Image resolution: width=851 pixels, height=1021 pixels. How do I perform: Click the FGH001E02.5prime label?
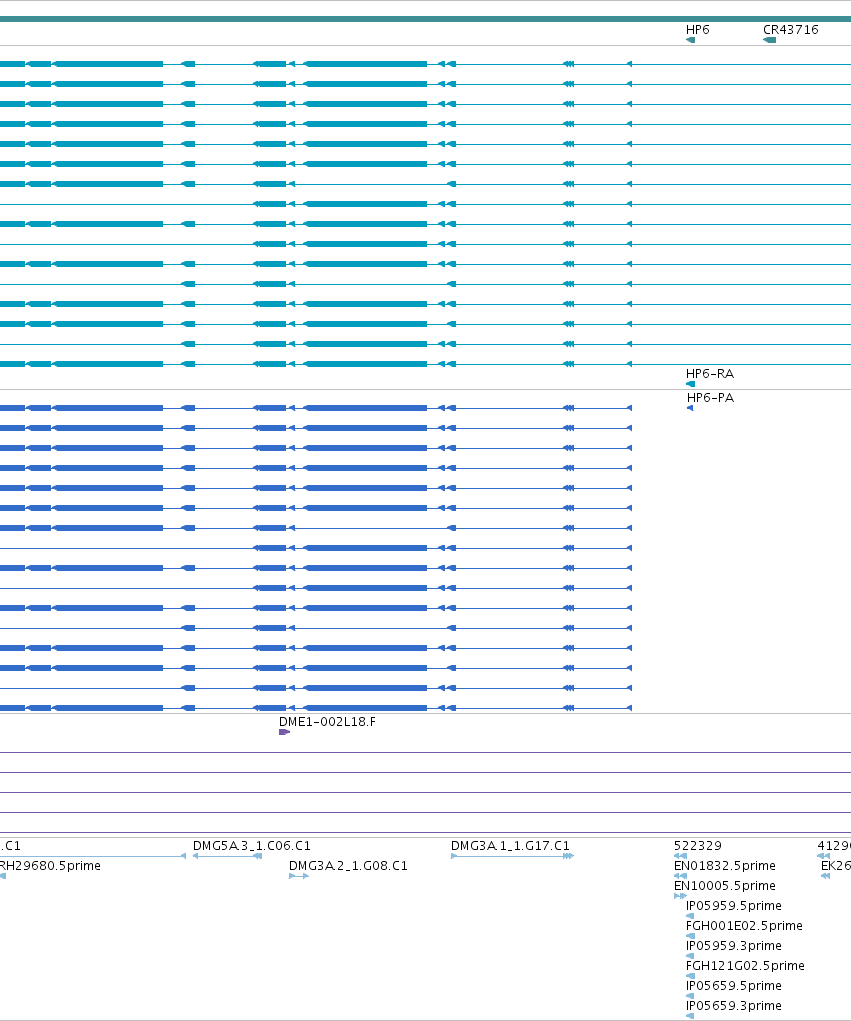click(x=744, y=926)
